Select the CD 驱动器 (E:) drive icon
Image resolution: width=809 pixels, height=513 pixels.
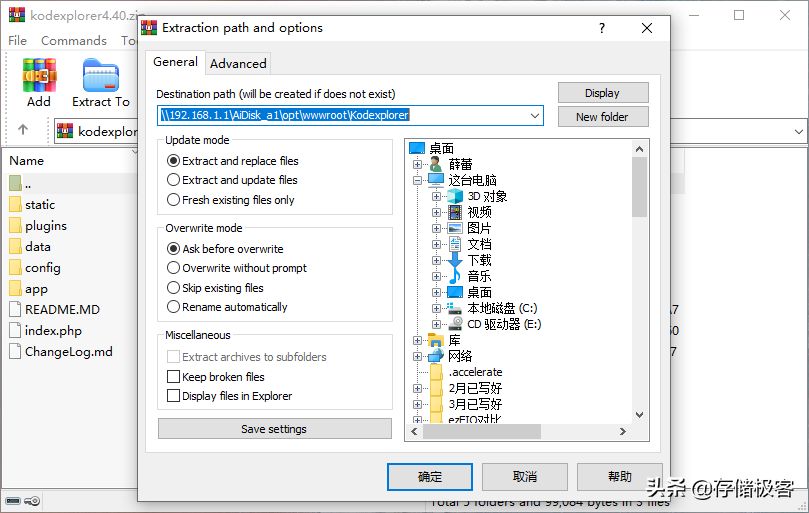455,324
